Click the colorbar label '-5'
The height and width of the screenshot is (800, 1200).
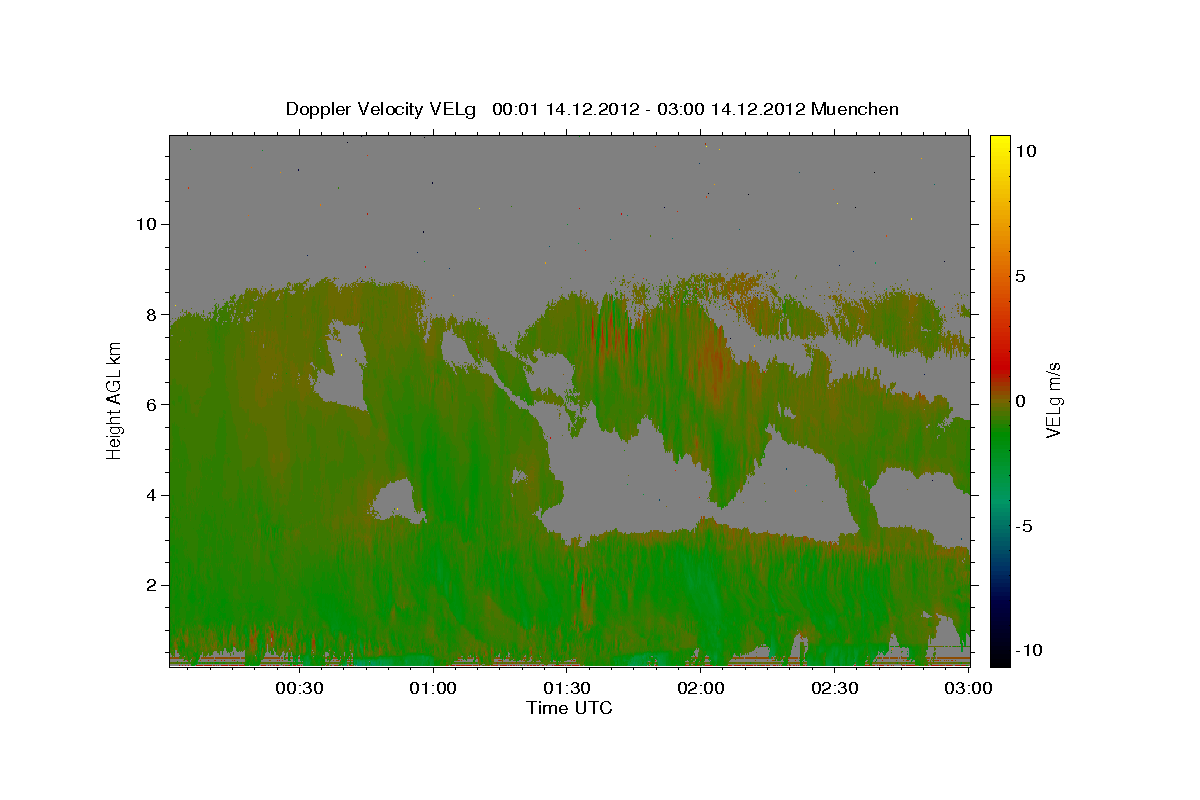point(1024,526)
